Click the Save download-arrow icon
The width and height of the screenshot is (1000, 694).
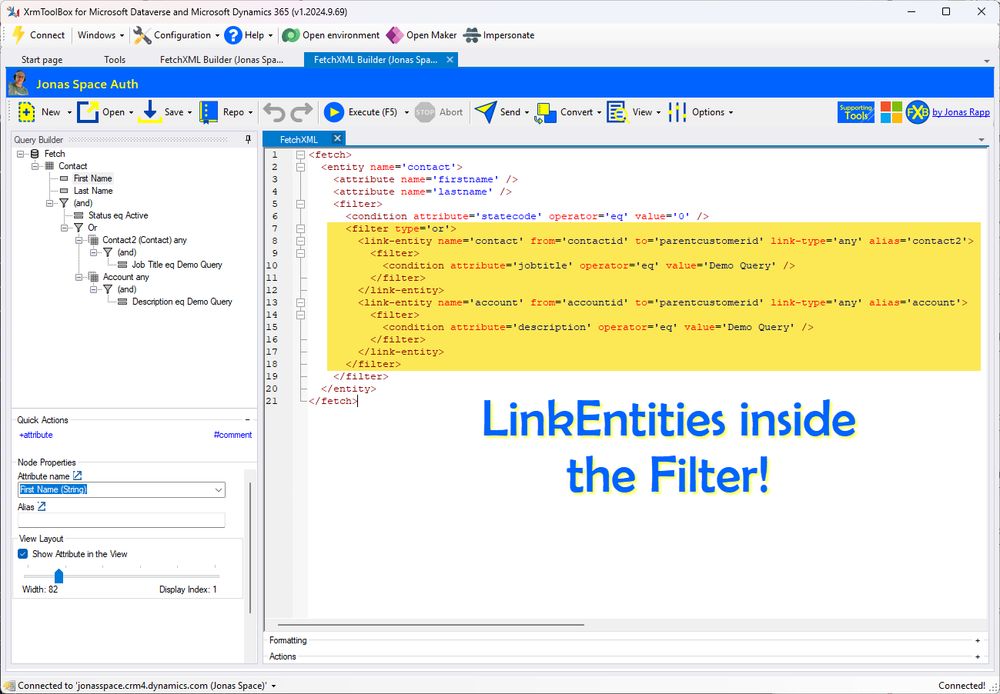pyautogui.click(x=150, y=112)
